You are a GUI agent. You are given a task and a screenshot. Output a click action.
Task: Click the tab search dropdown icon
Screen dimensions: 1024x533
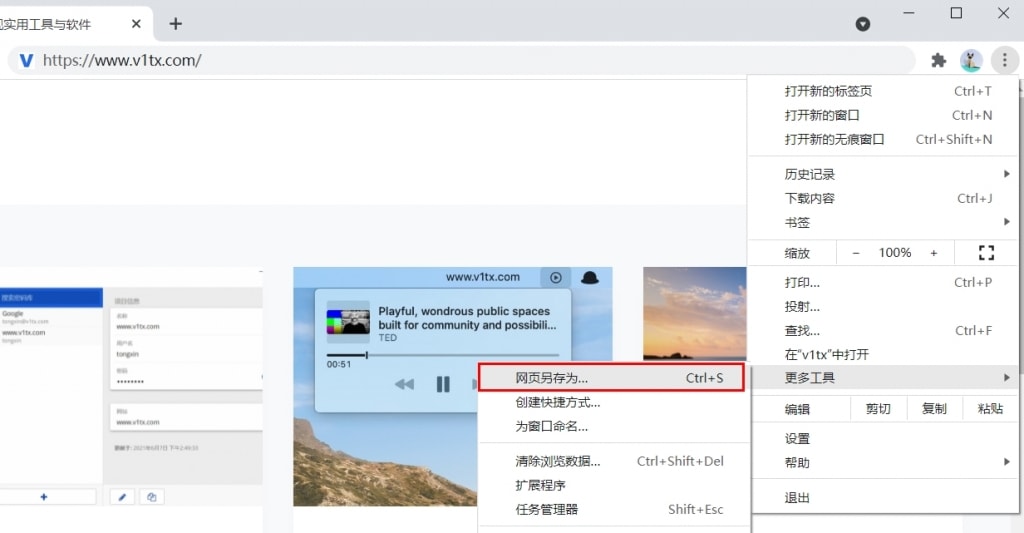[x=863, y=24]
